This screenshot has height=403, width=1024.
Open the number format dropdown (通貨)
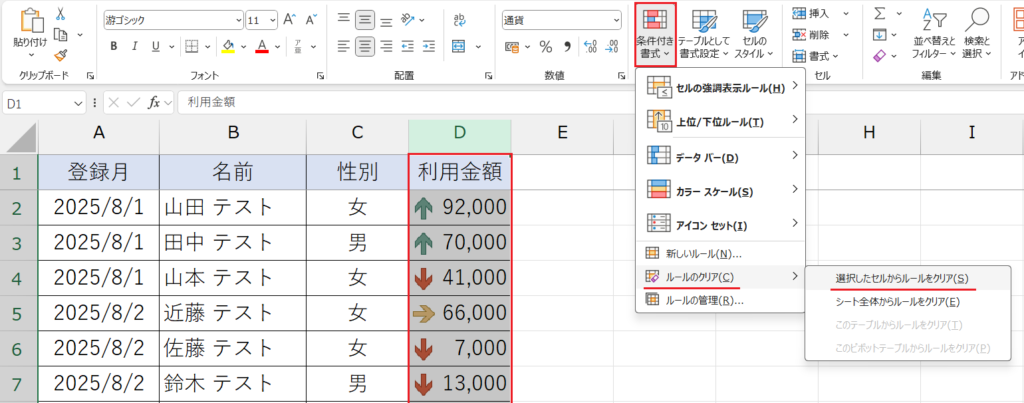[616, 20]
